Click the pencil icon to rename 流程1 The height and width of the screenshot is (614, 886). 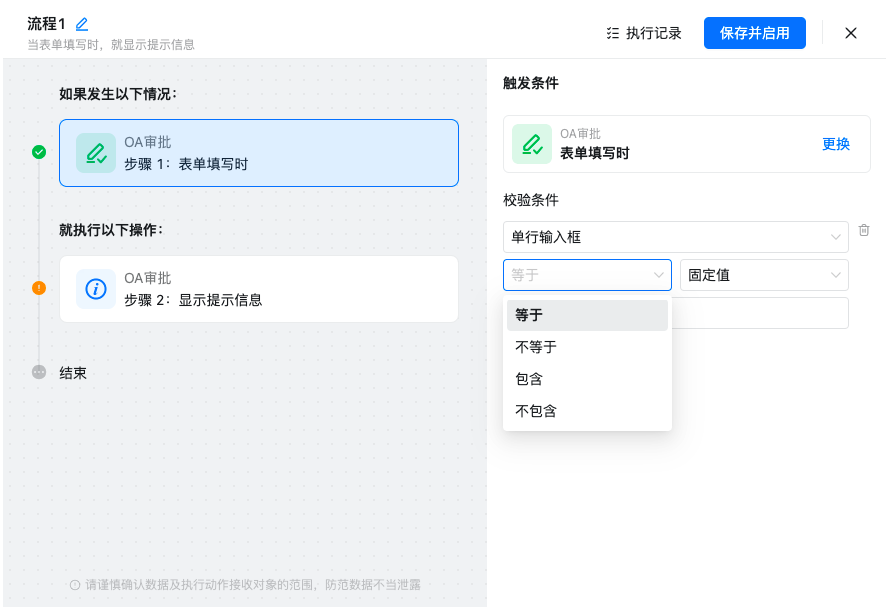[82, 24]
